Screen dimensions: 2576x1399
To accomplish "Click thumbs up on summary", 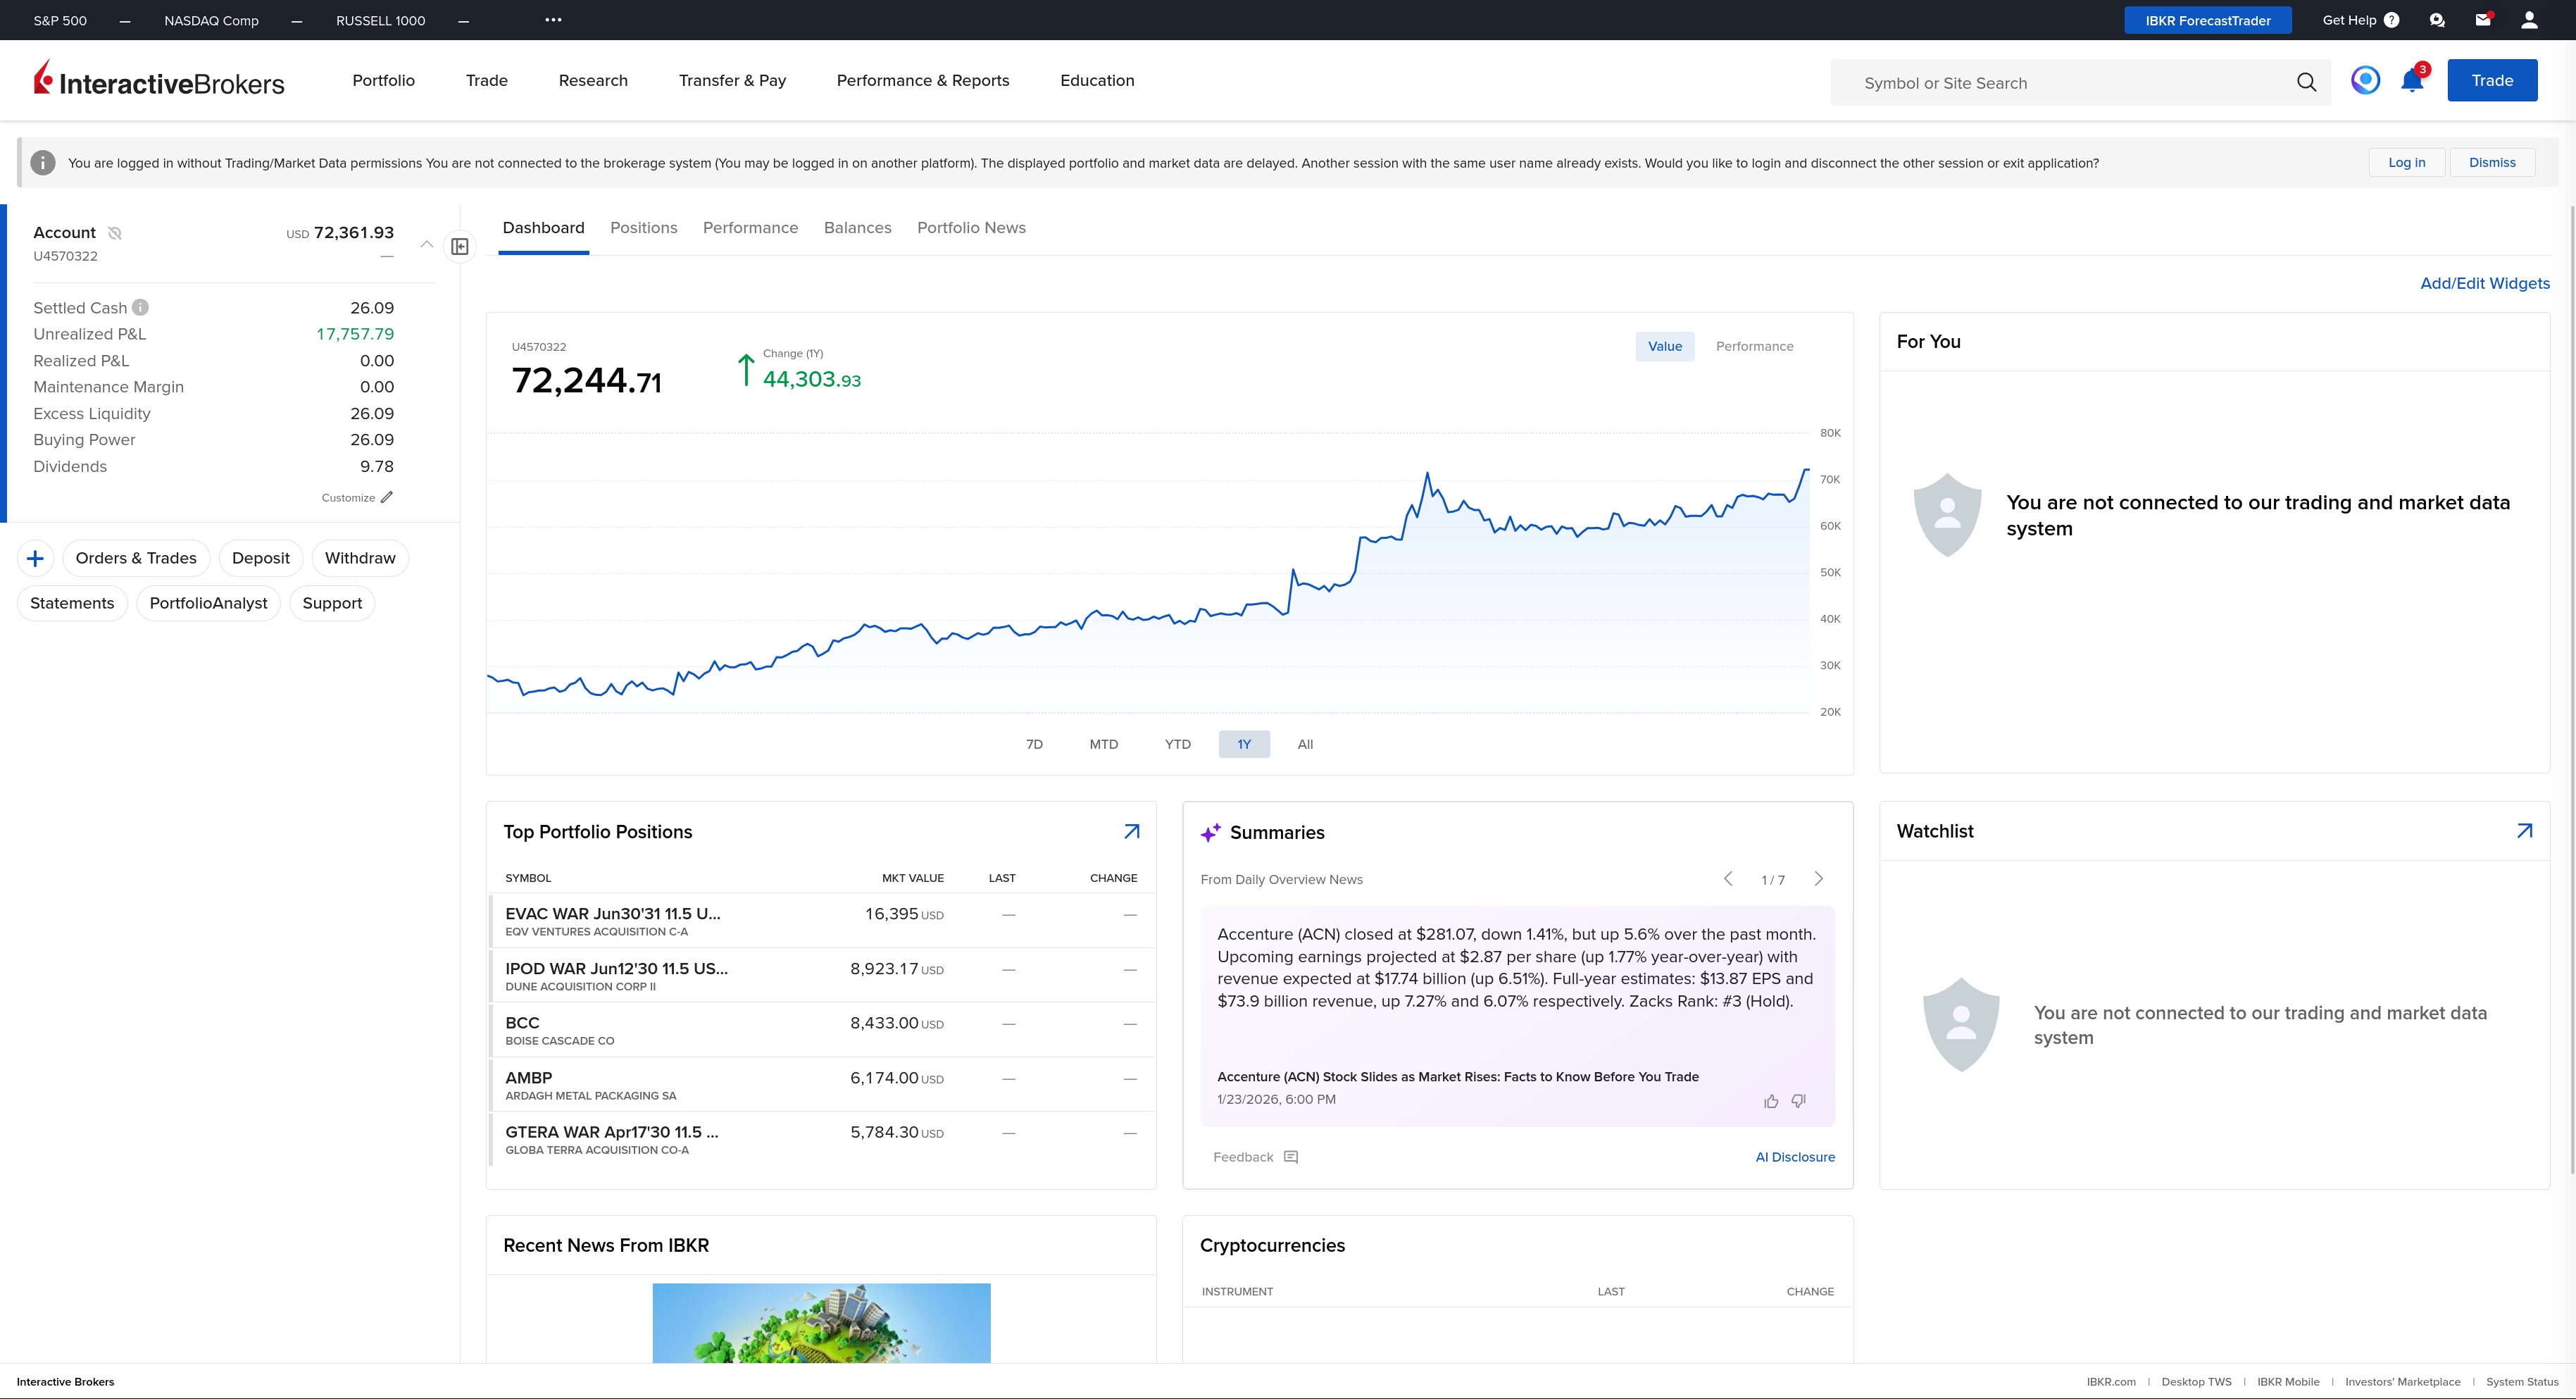I will tap(1771, 1101).
